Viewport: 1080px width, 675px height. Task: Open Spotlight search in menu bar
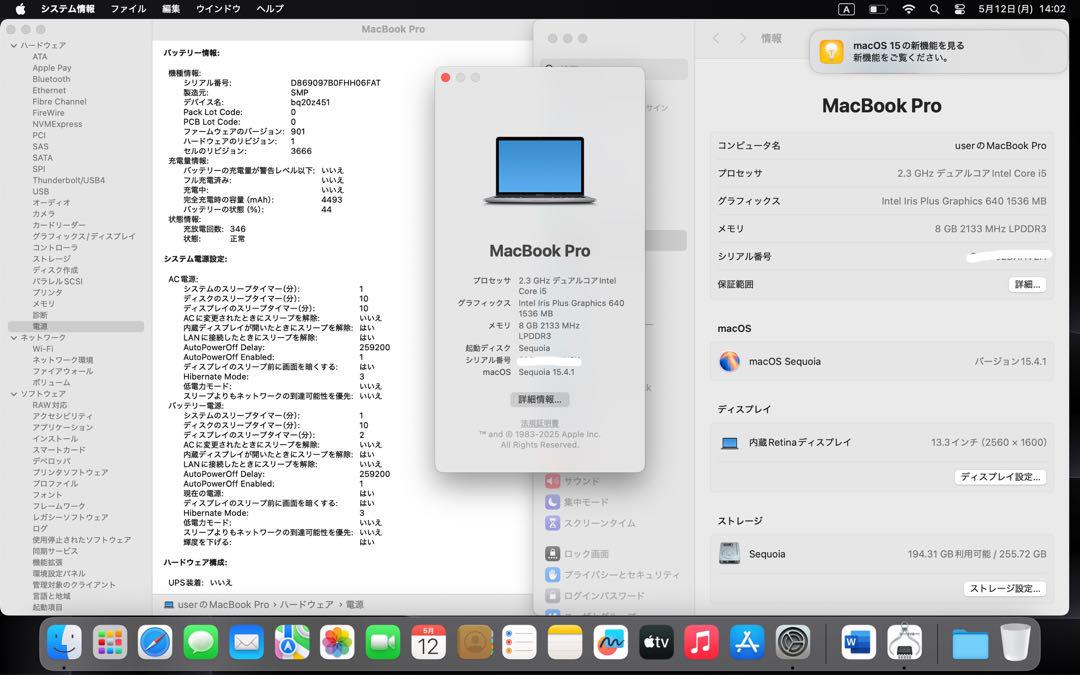tap(934, 9)
